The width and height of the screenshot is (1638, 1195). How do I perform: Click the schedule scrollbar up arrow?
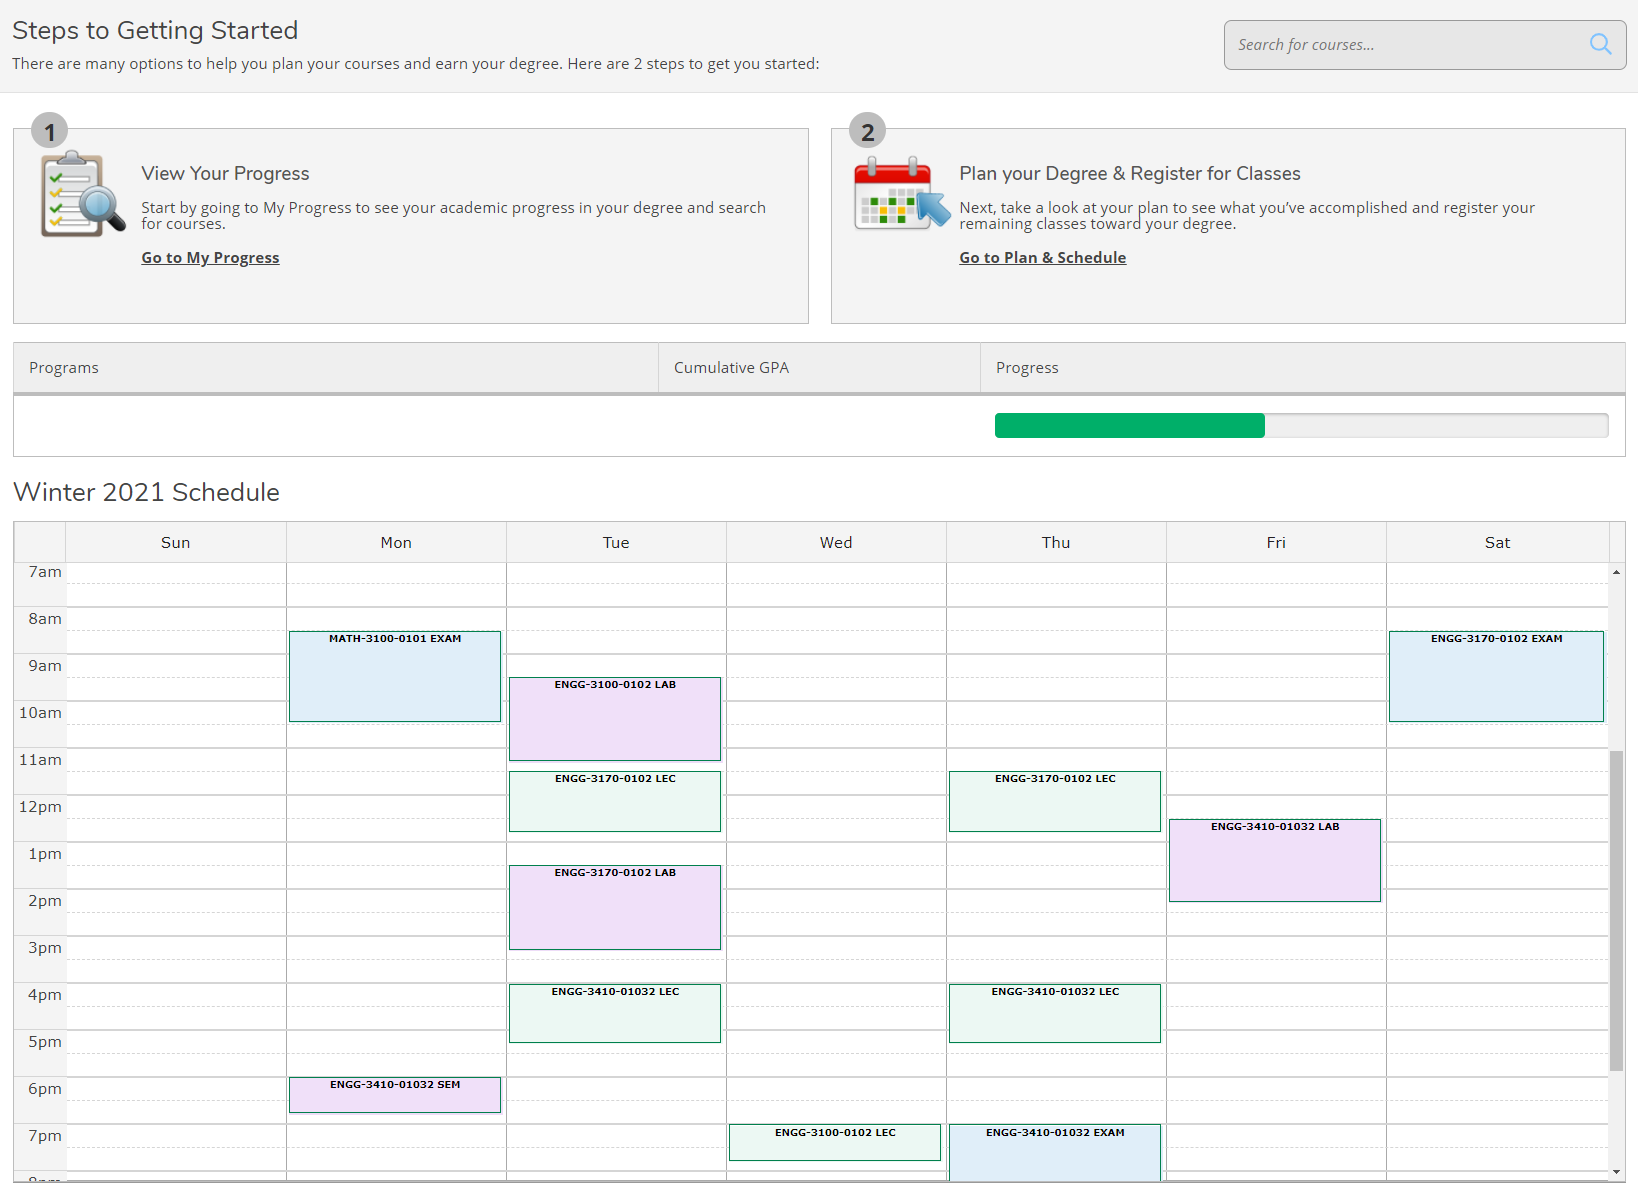point(1617,571)
